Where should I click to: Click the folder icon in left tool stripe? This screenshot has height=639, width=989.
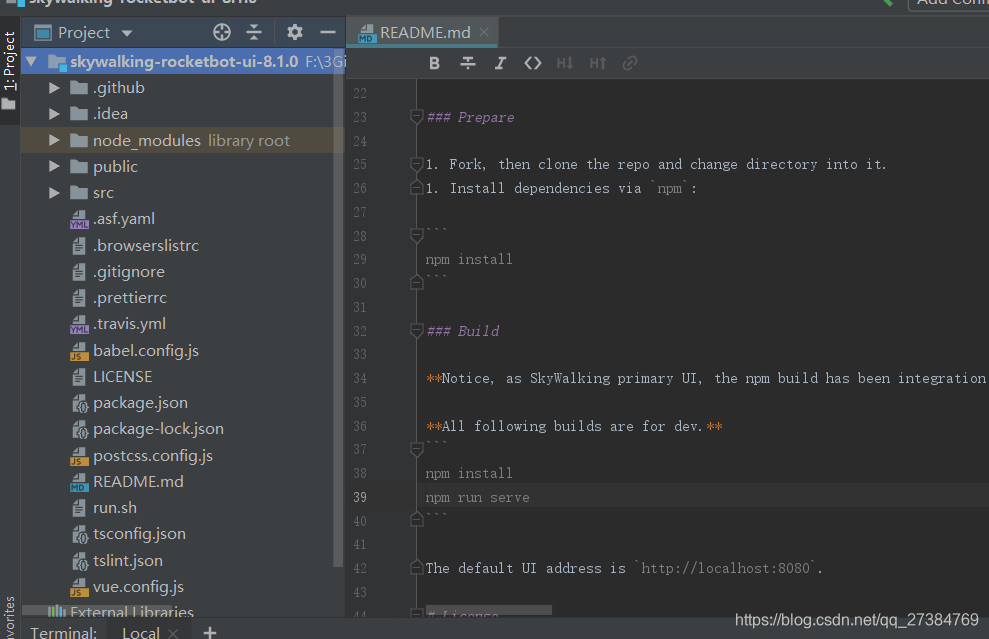[x=9, y=104]
